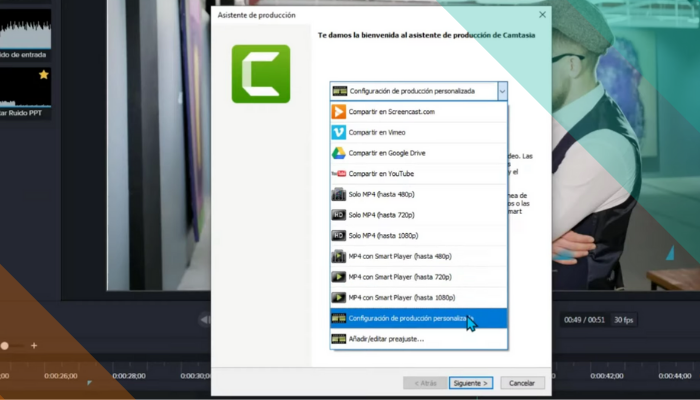Viewport: 700px width, 400px height.
Task: Click the favorite star on audio effect thumbnail
Action: click(43, 75)
